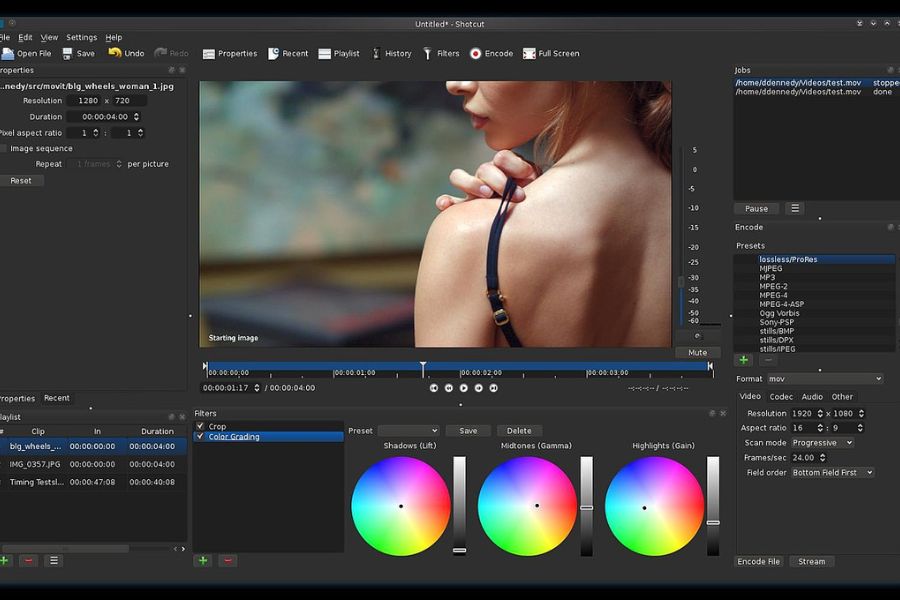Viewport: 900px width, 600px height.
Task: Open the Settings menu
Action: tap(82, 37)
